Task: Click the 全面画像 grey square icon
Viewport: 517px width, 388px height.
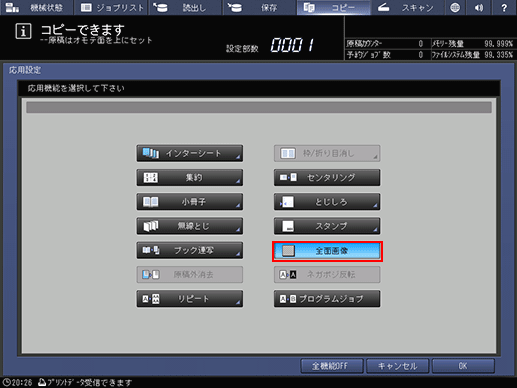Action: click(x=288, y=251)
